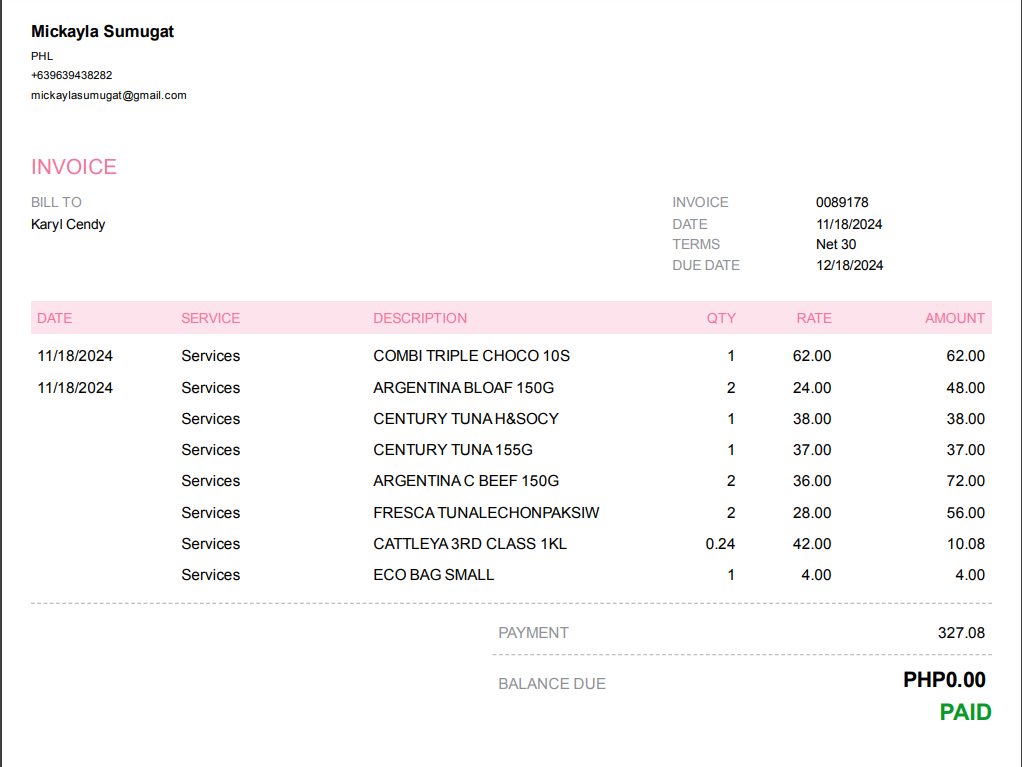The width and height of the screenshot is (1022, 767).
Task: Click the DATE column header in table
Action: click(54, 318)
